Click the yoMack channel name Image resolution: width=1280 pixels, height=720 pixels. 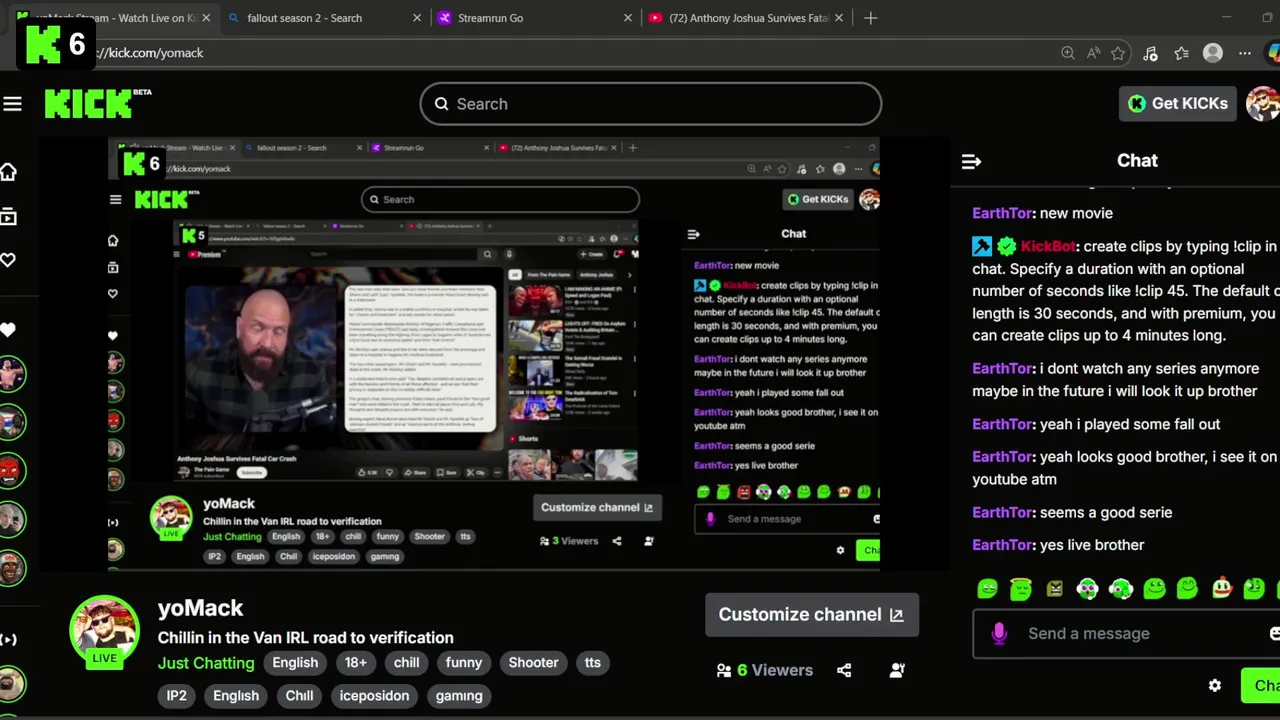click(200, 608)
